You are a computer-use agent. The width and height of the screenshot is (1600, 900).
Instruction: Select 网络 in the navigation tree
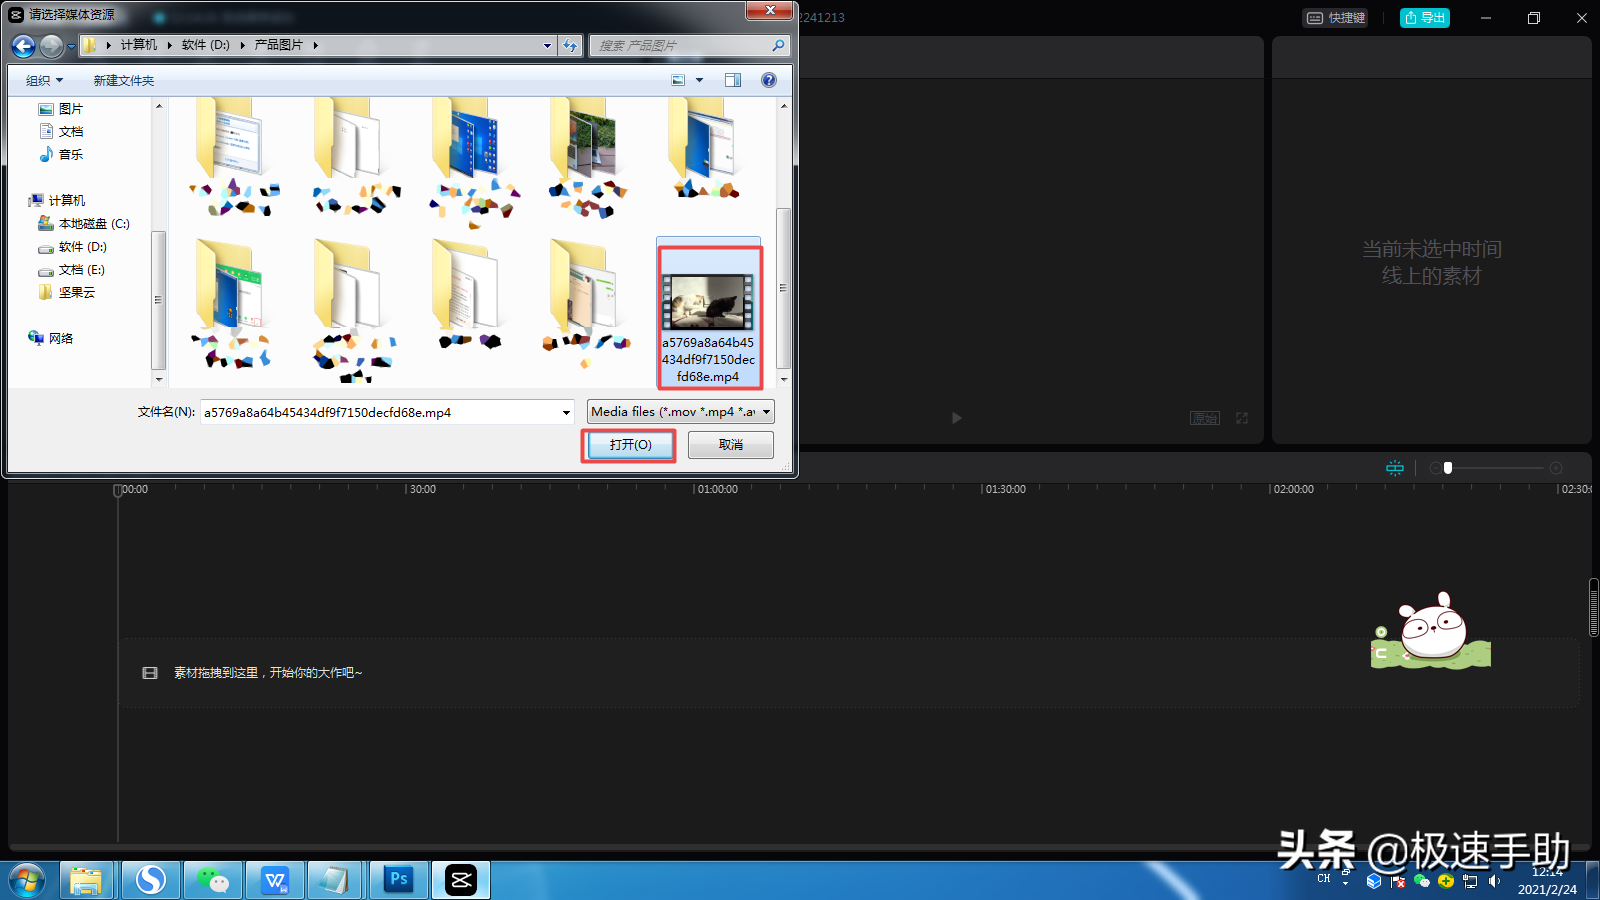[x=61, y=339]
